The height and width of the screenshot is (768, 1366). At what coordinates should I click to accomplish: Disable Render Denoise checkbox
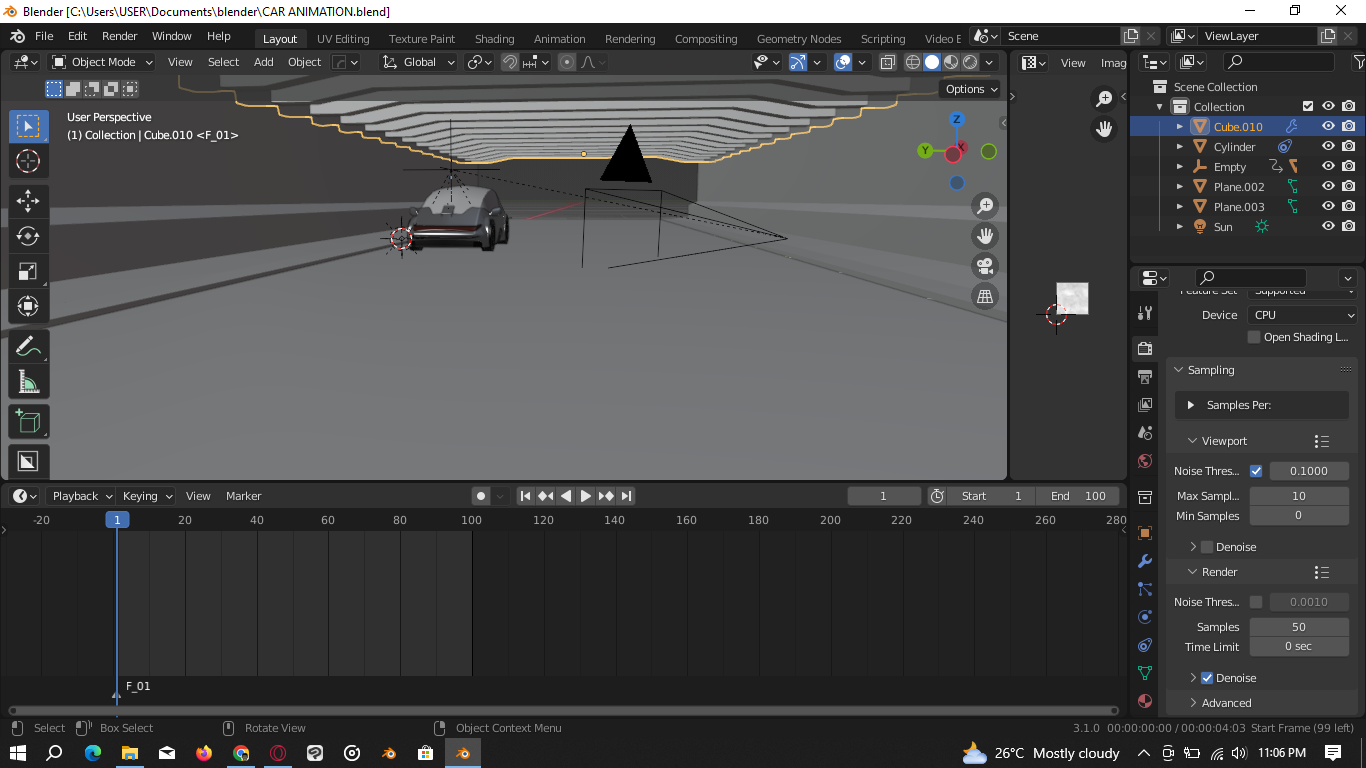click(1207, 678)
